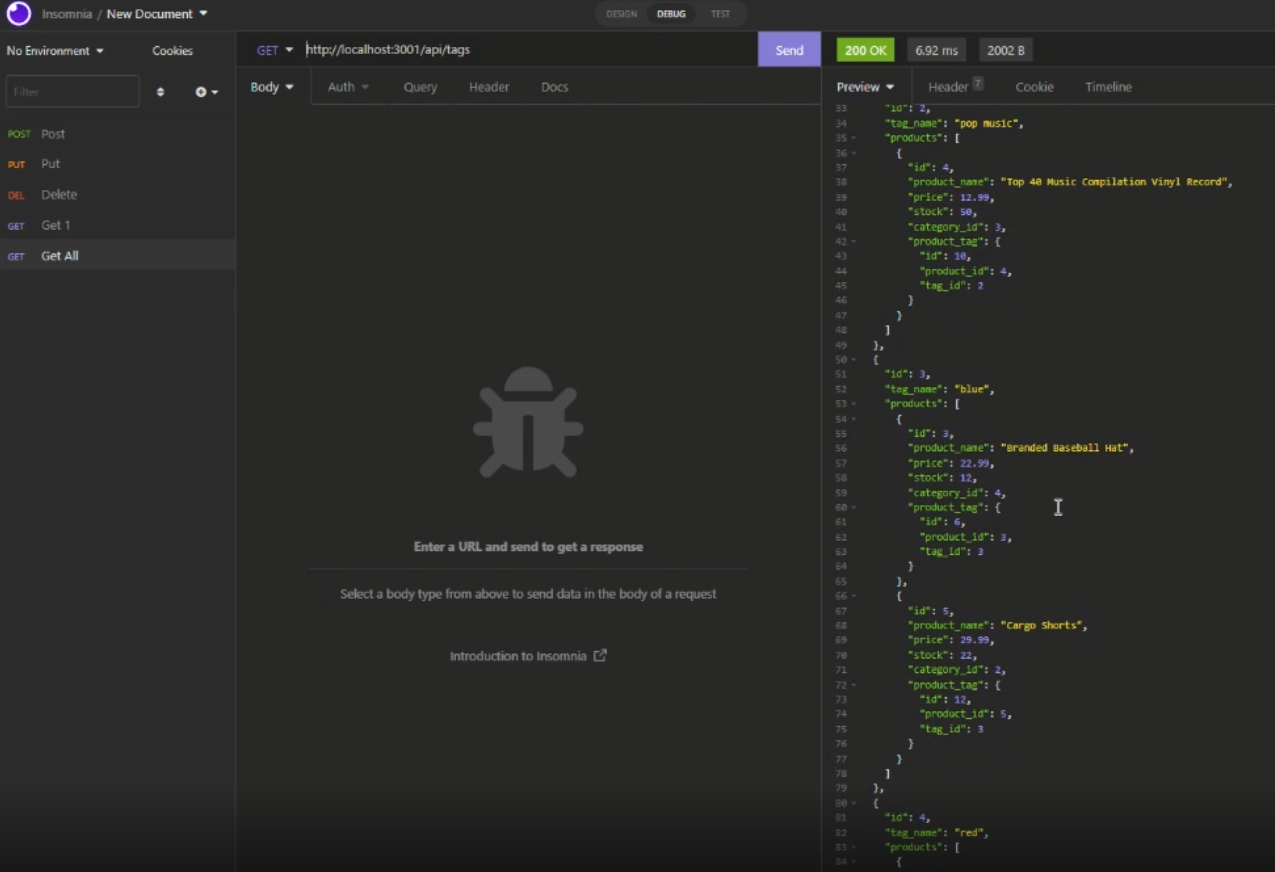Open the GET method dropdown
The width and height of the screenshot is (1275, 872).
point(274,50)
